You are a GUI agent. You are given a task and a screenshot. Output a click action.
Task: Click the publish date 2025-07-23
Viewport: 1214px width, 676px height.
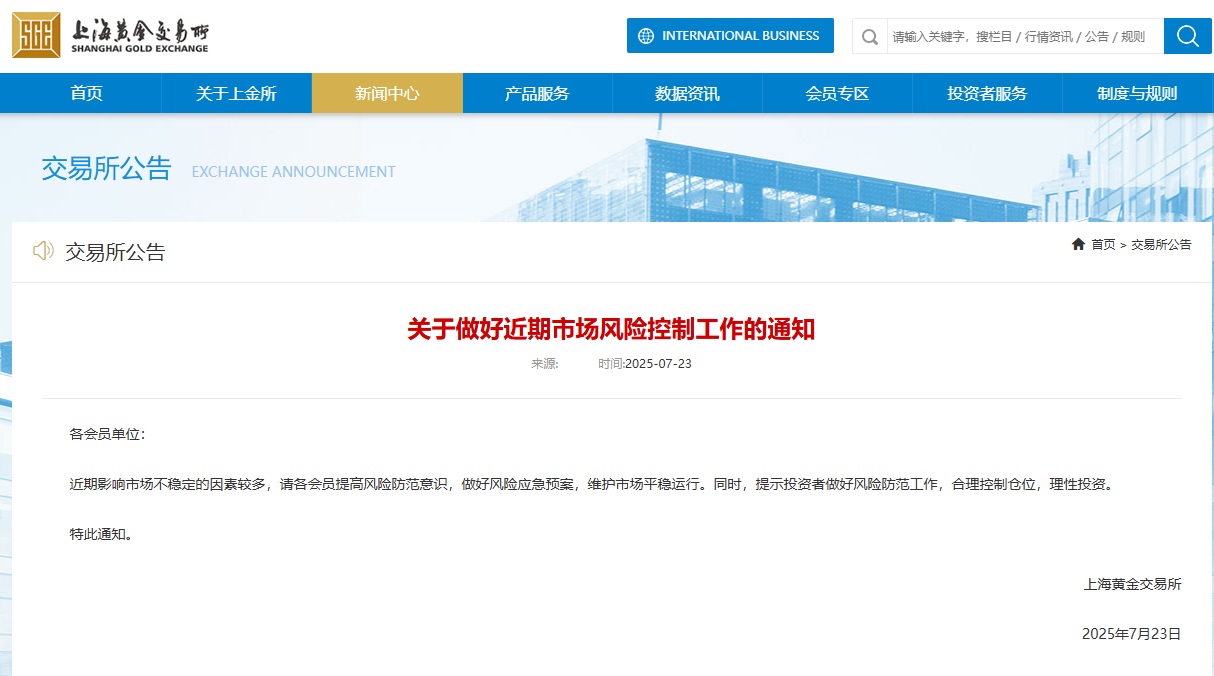click(x=658, y=364)
